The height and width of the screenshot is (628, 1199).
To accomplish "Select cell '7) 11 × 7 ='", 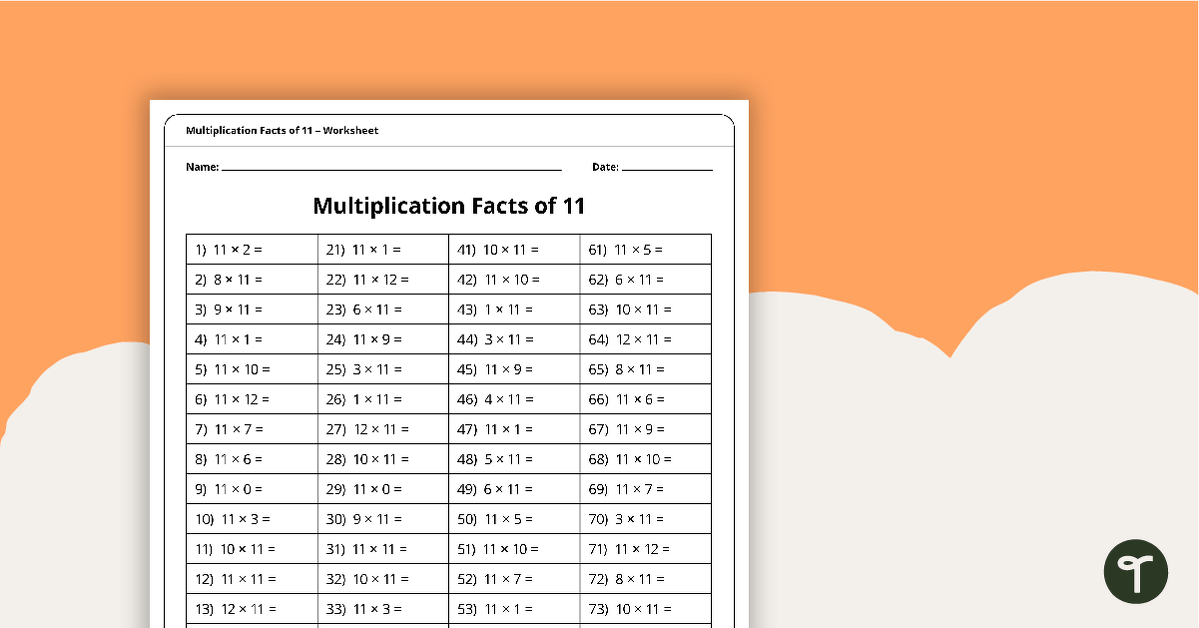I will click(x=252, y=428).
